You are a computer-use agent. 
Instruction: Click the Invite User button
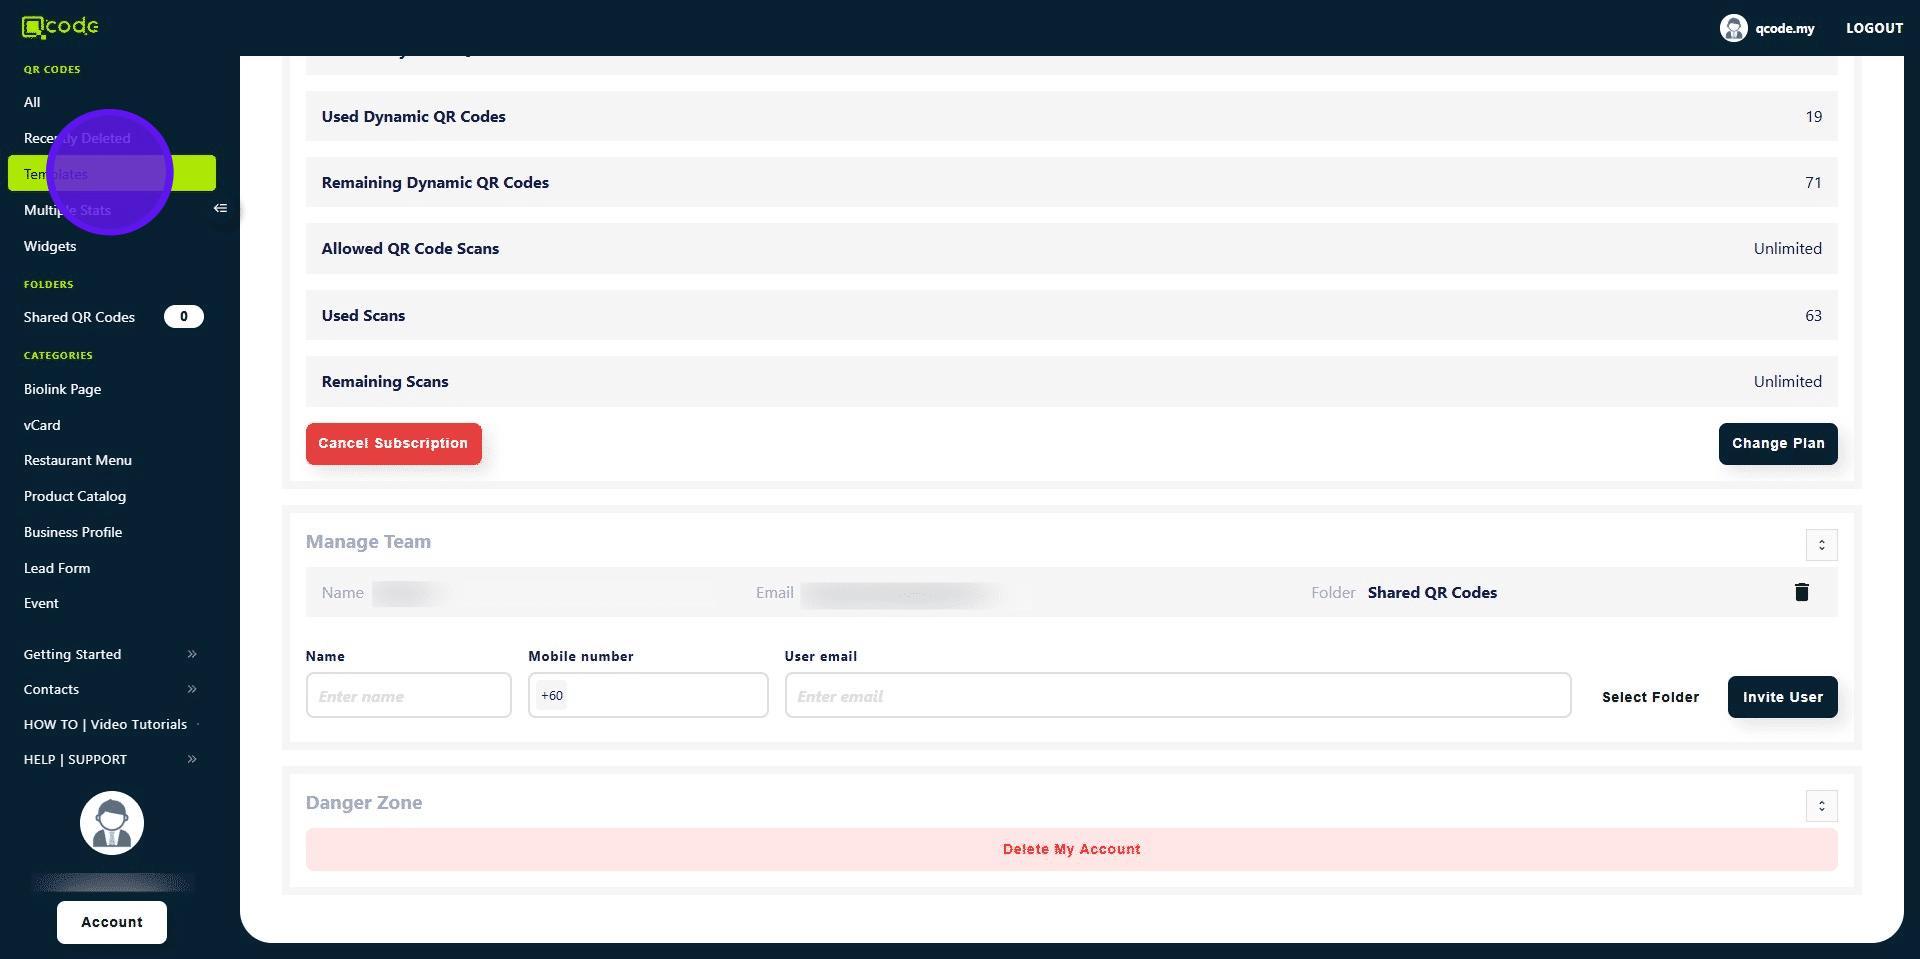coord(1782,697)
